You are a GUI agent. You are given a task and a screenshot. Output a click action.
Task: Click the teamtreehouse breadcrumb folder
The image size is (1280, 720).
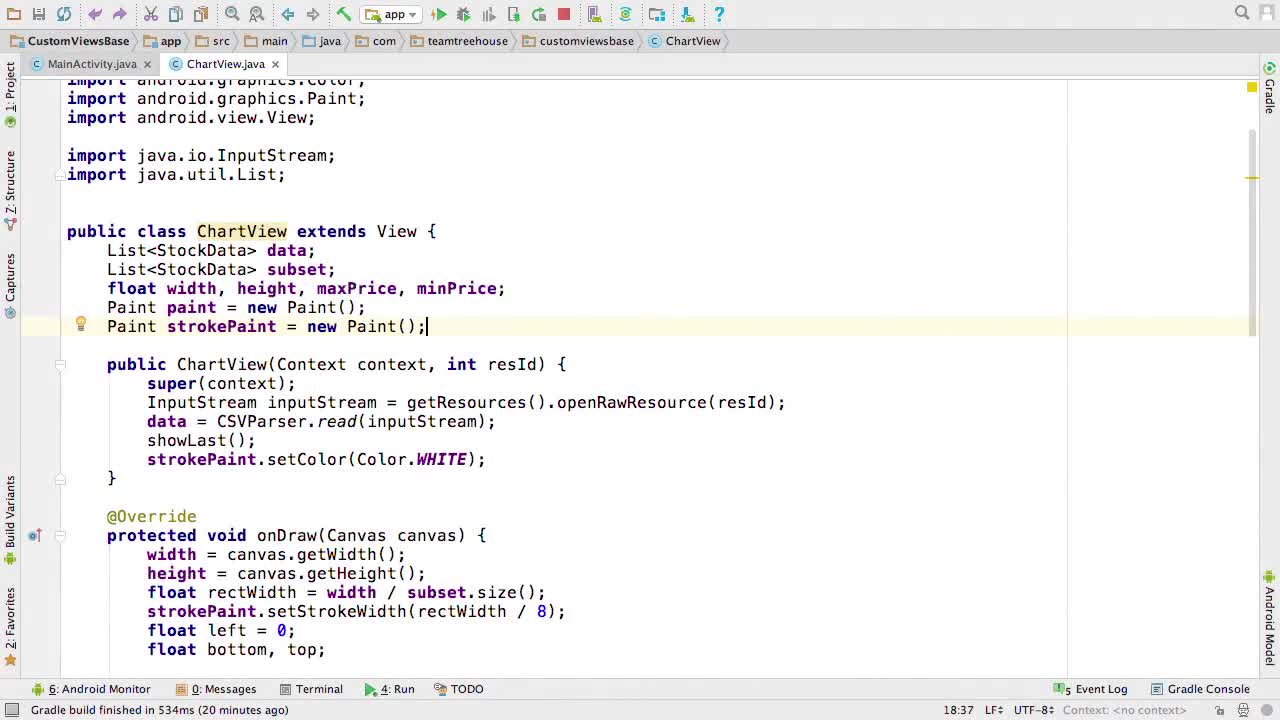click(x=459, y=41)
